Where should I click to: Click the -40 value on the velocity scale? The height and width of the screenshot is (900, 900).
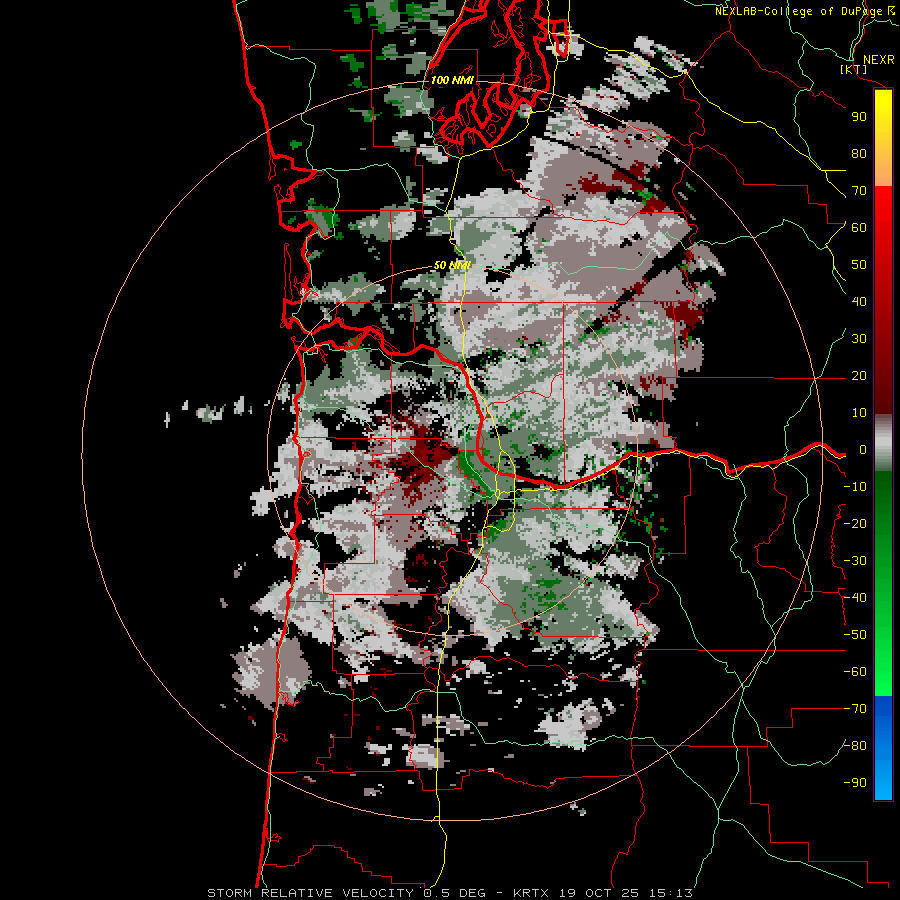point(855,598)
